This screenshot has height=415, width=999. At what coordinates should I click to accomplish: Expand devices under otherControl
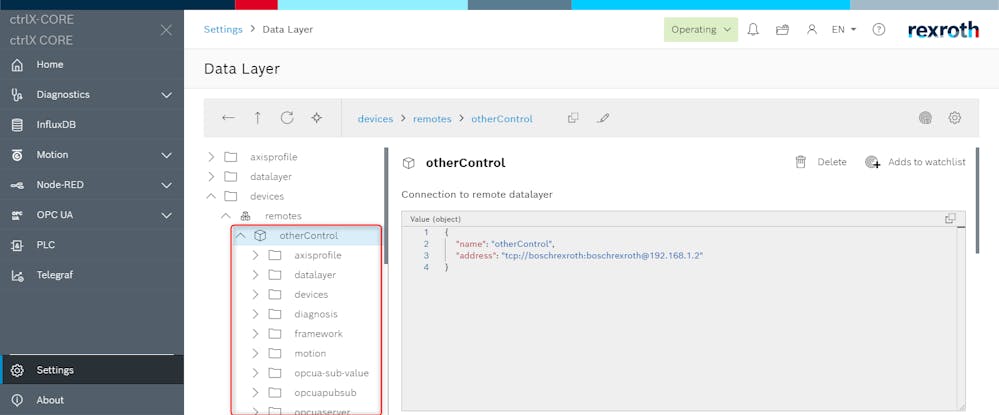tap(255, 295)
